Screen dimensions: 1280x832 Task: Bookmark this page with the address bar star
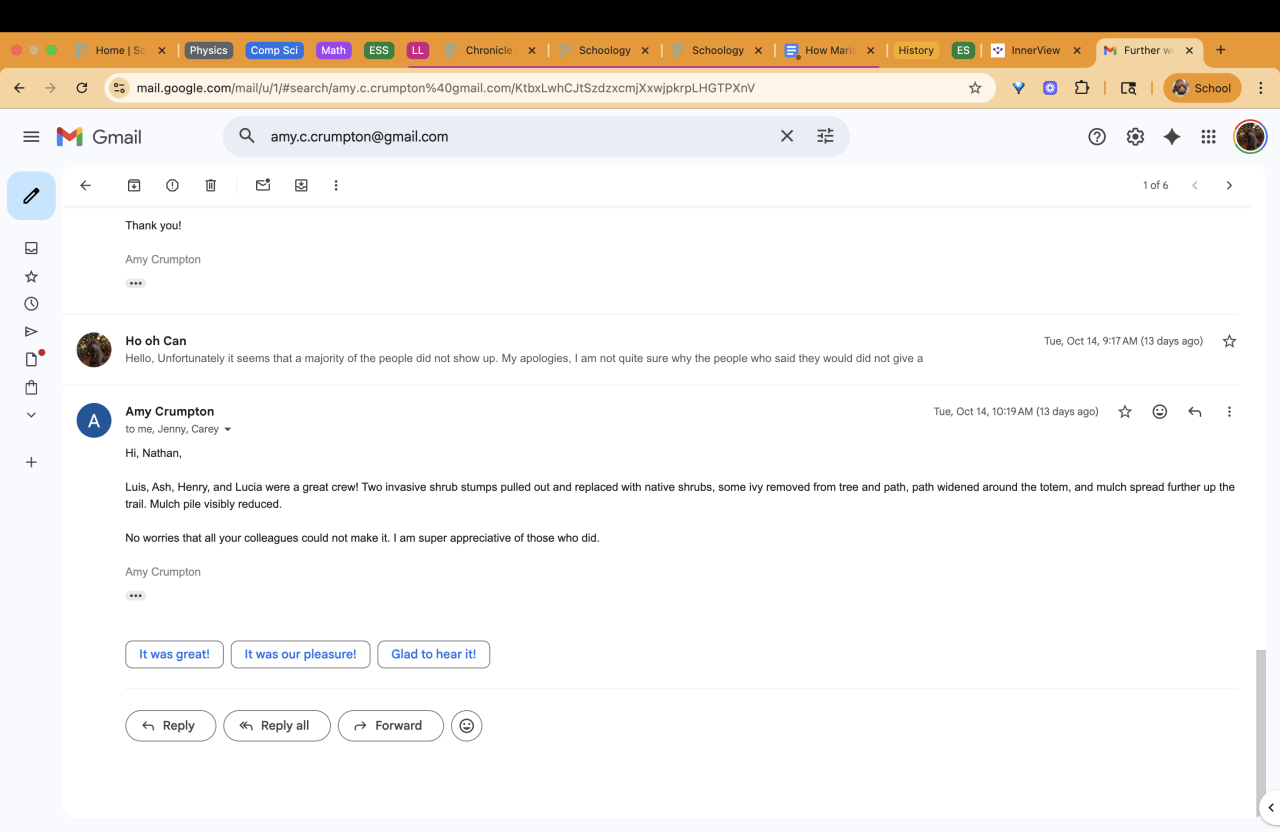point(975,88)
